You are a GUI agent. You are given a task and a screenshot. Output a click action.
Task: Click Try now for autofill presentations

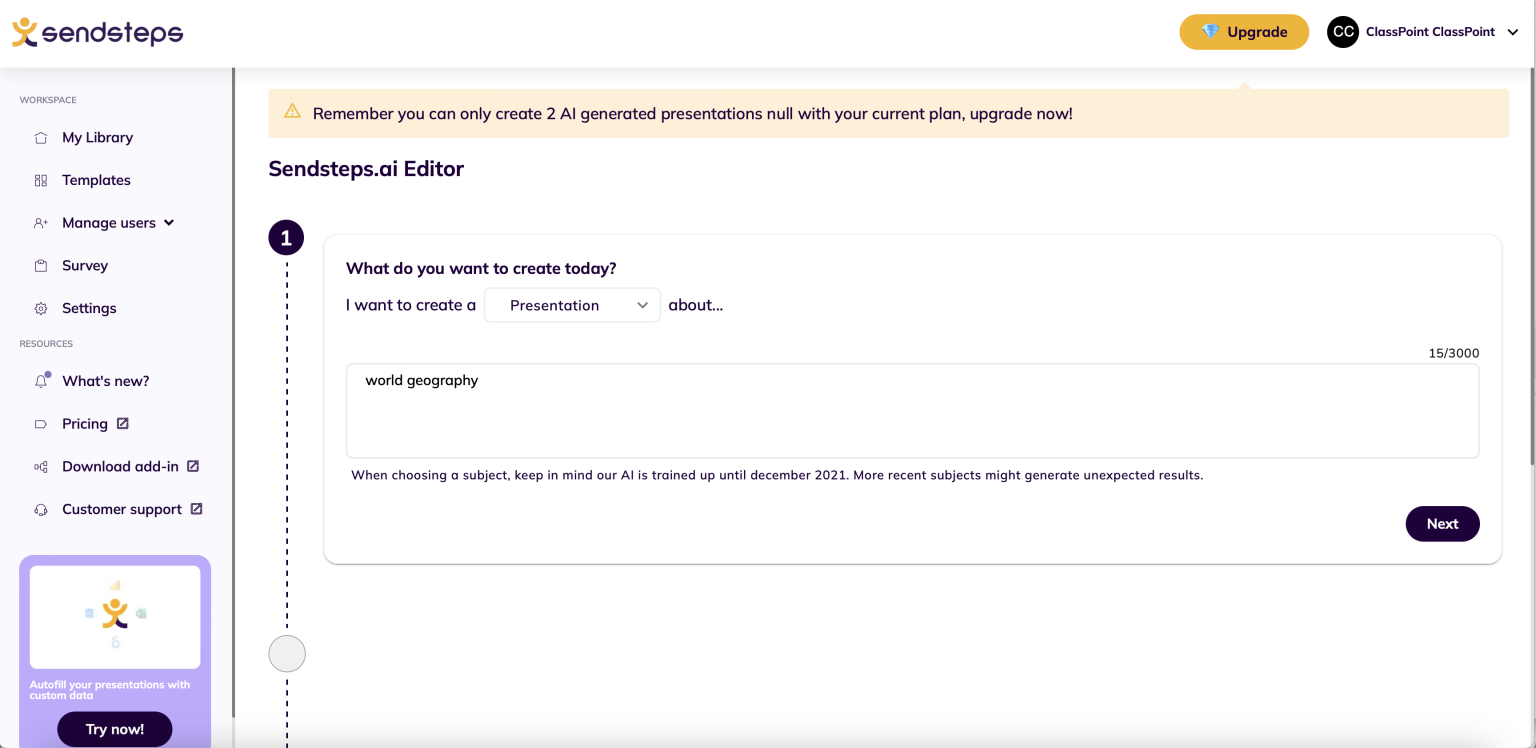click(114, 728)
